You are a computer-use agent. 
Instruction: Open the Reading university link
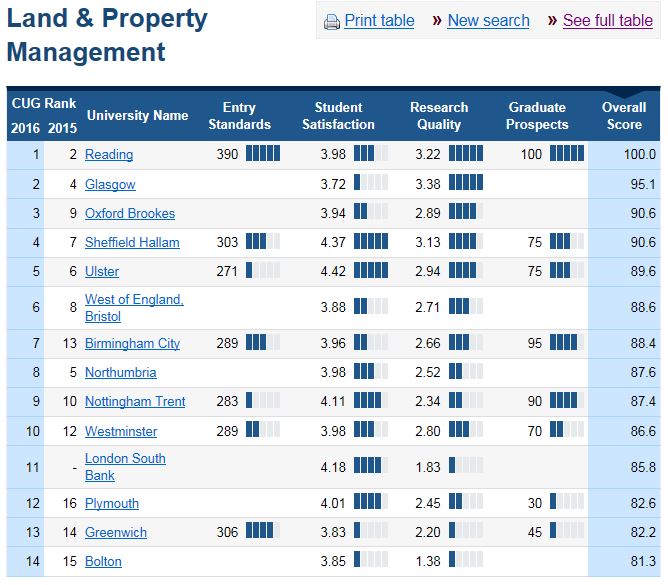pos(109,154)
